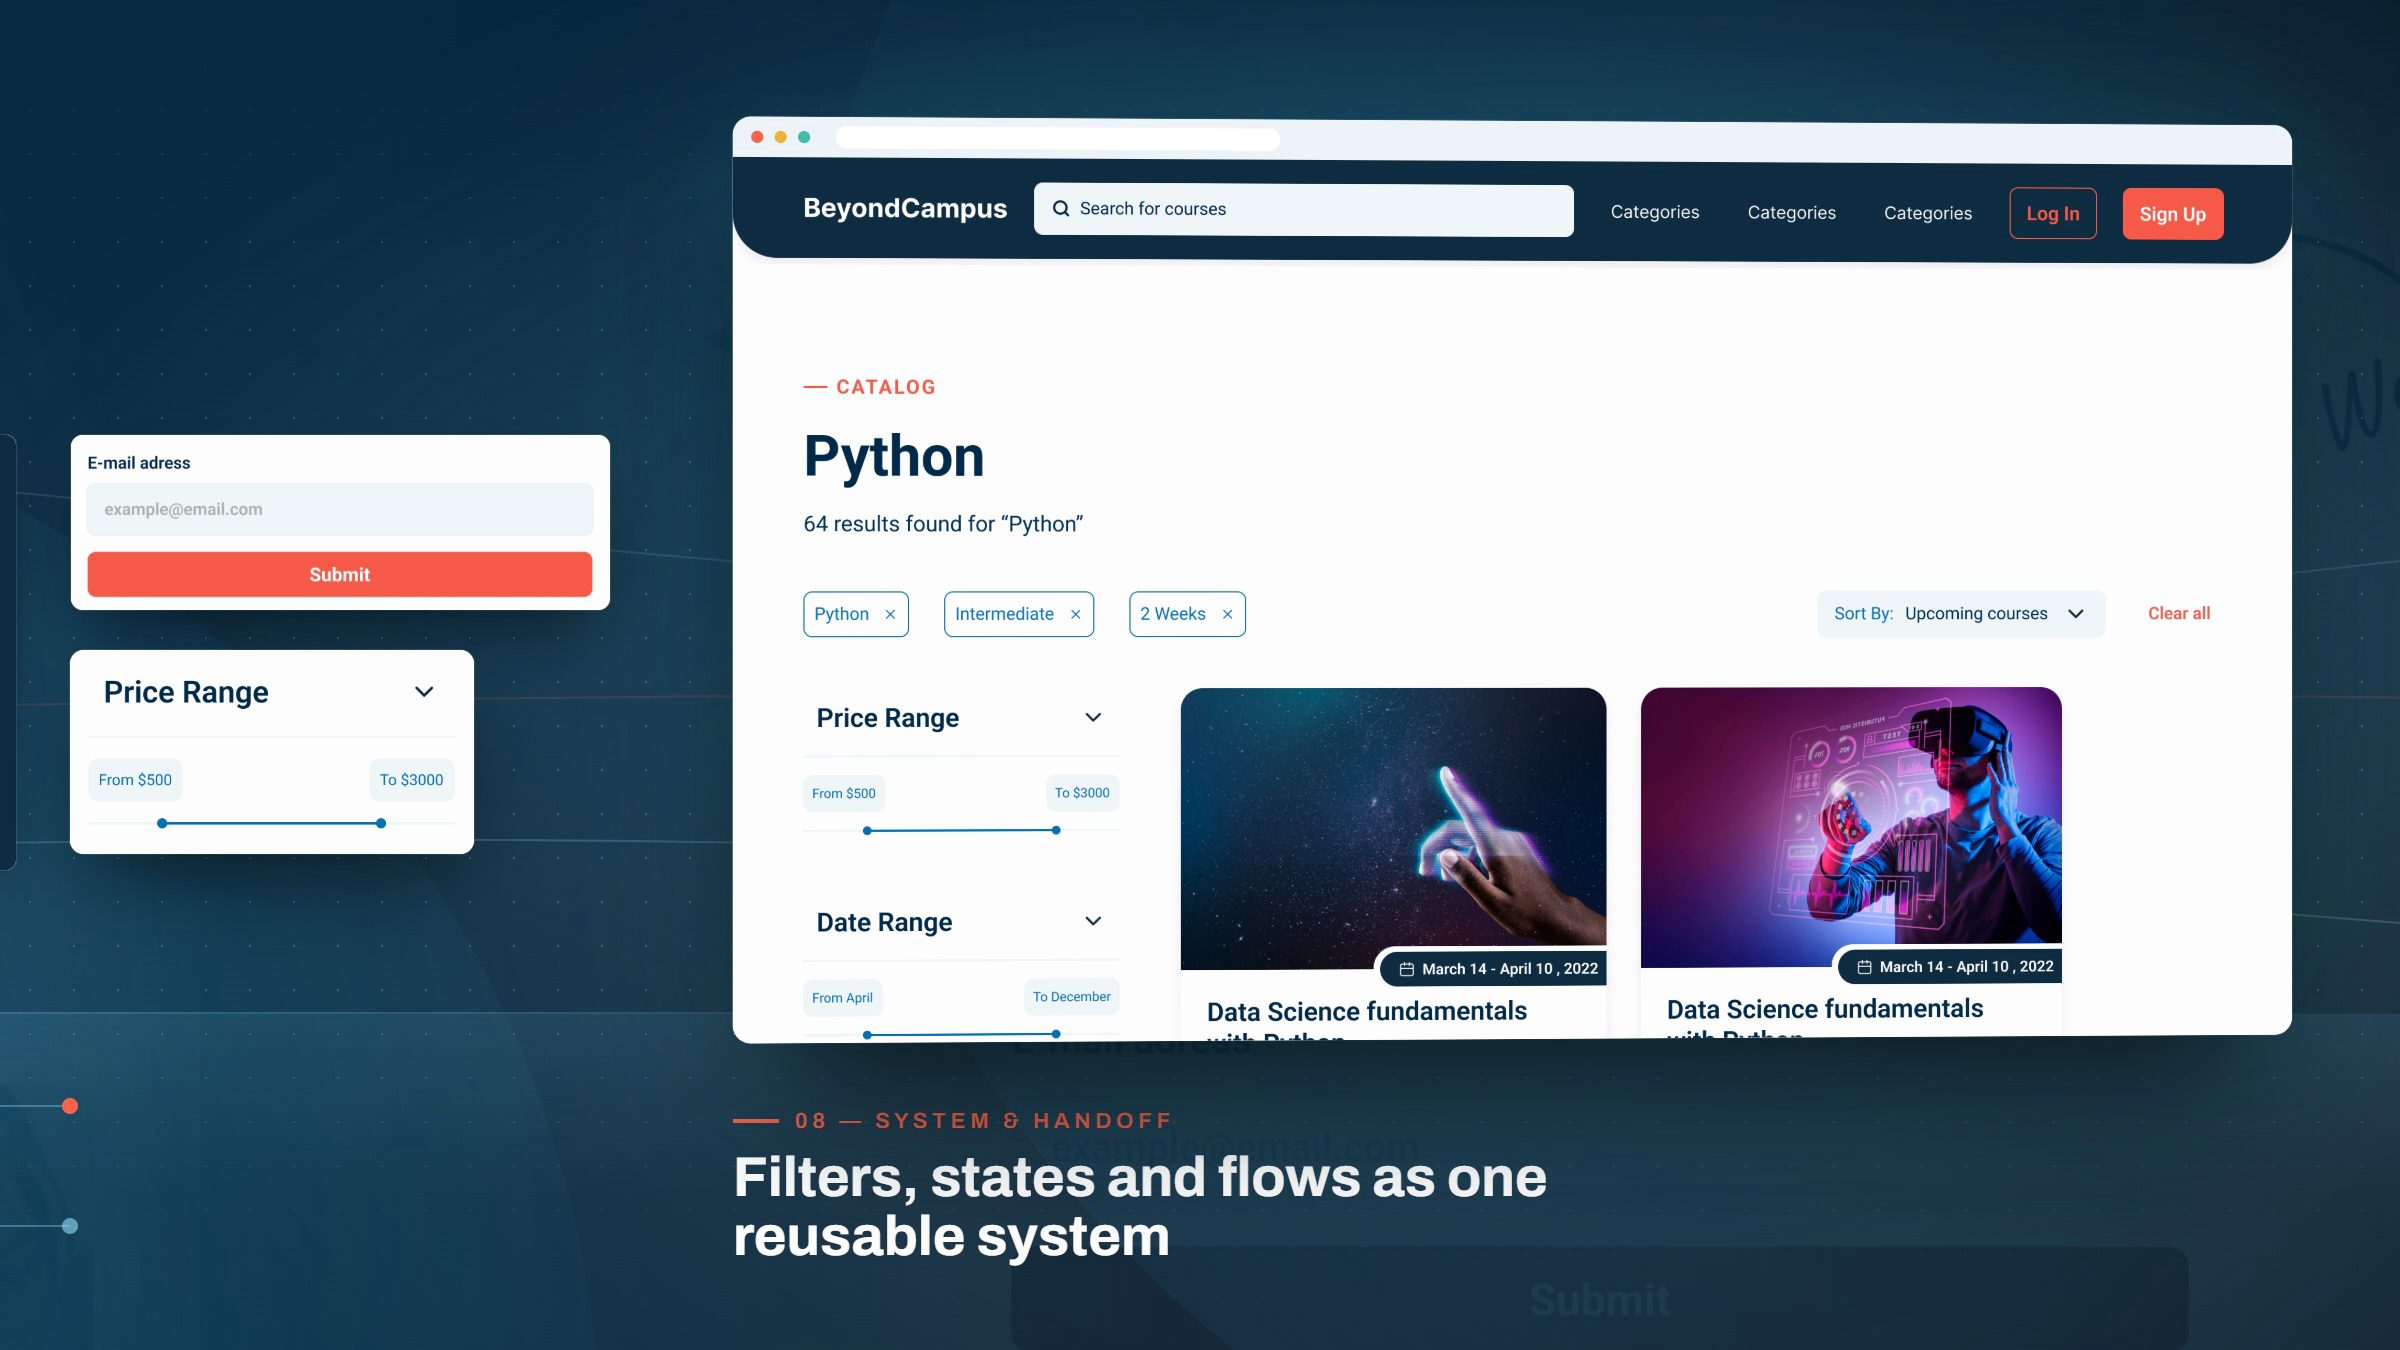Click the Clear all link
The image size is (2400, 1350).
[2179, 613]
